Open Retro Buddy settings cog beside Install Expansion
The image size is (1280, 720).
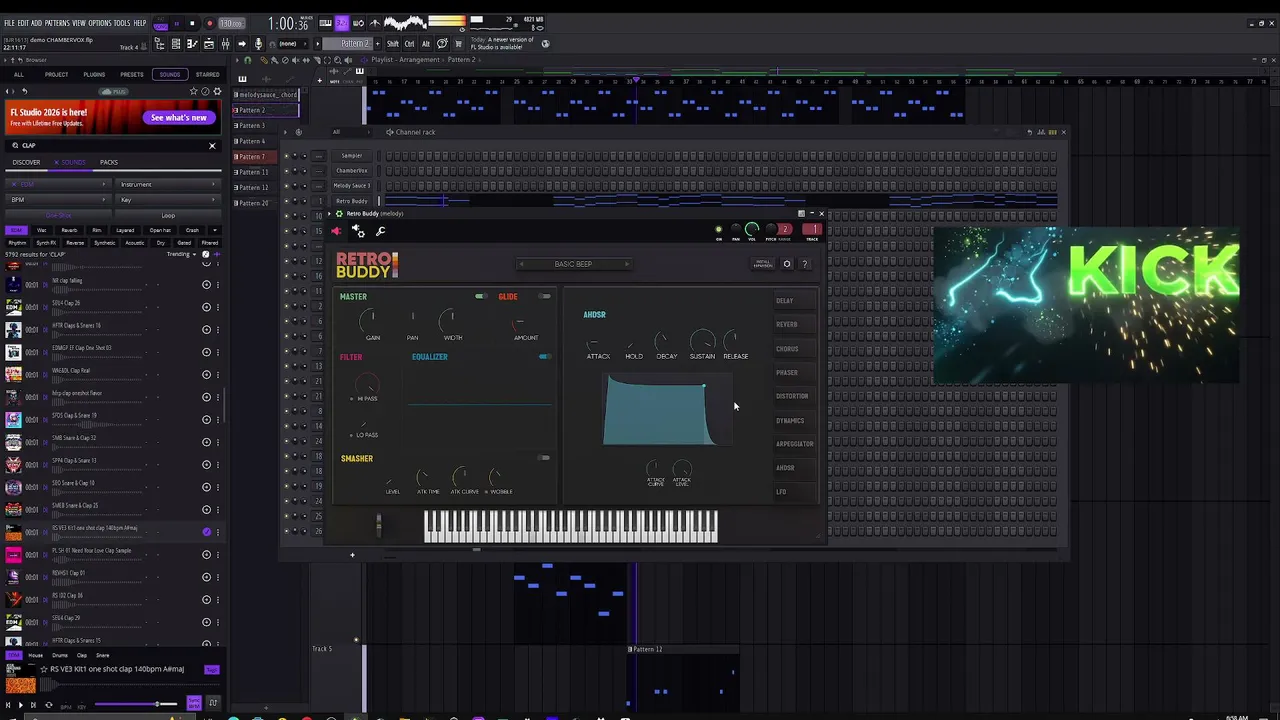coord(787,264)
